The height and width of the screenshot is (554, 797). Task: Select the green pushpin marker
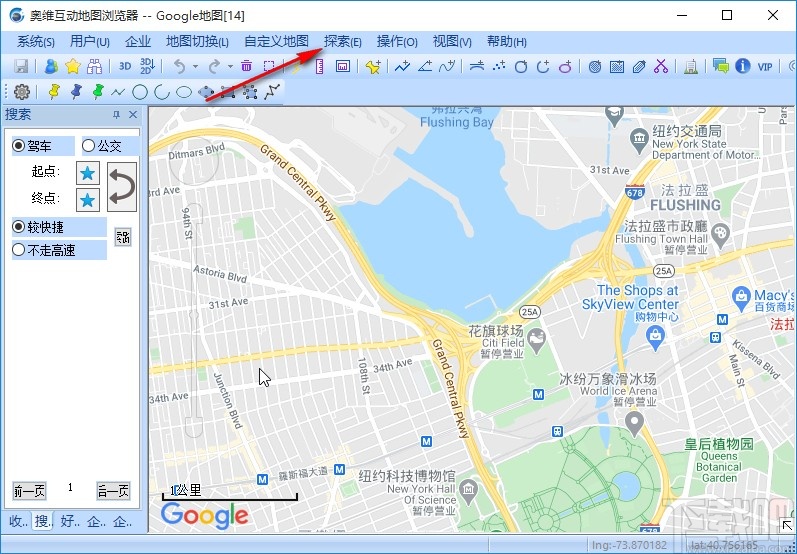click(98, 91)
